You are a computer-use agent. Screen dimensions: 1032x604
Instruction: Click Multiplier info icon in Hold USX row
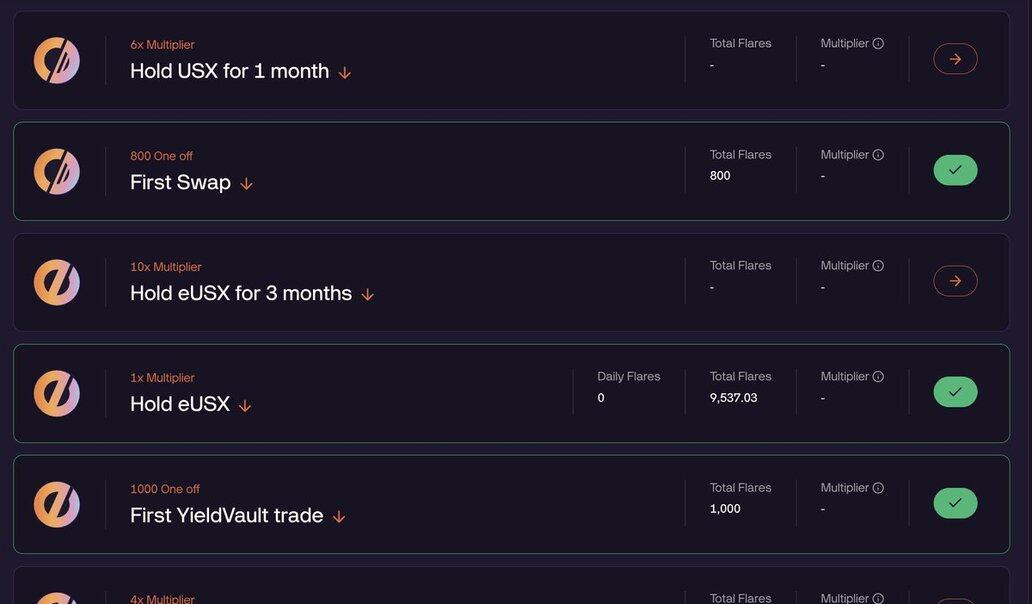pos(878,44)
